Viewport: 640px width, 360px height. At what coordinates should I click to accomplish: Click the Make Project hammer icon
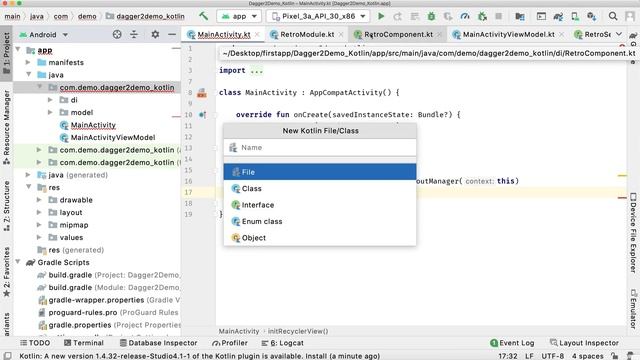click(203, 16)
